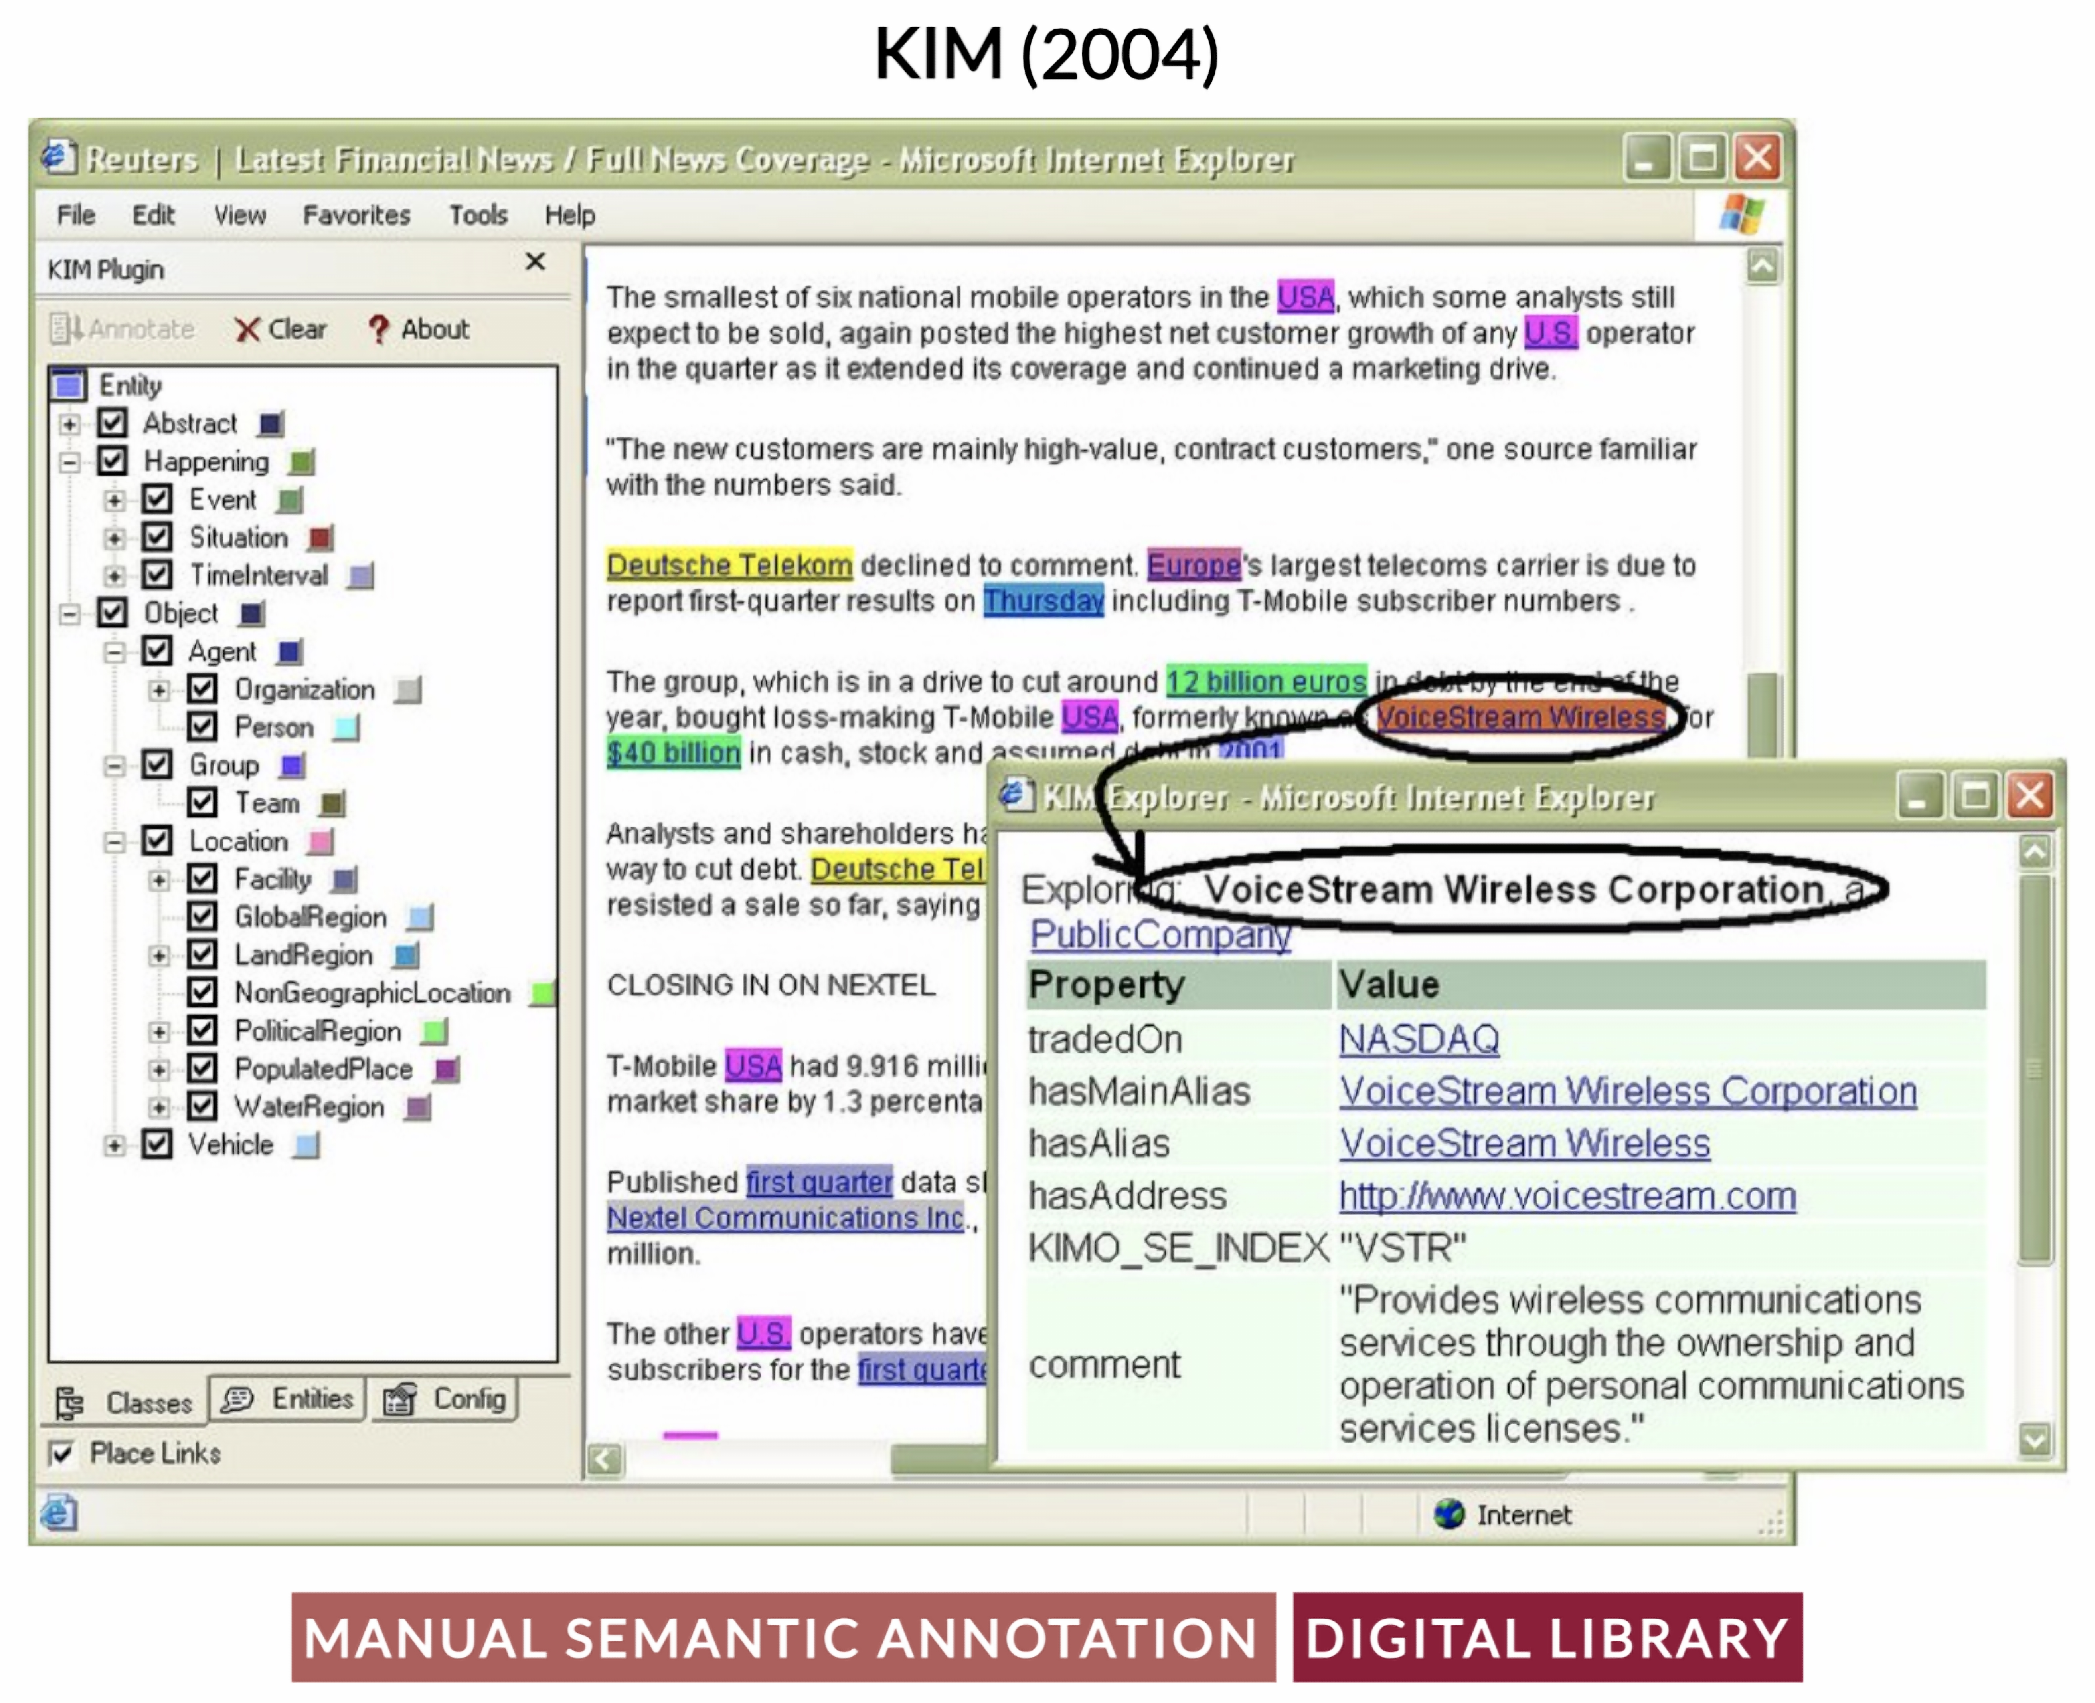Expand the Event tree node
The height and width of the screenshot is (1703, 2095).
click(114, 500)
